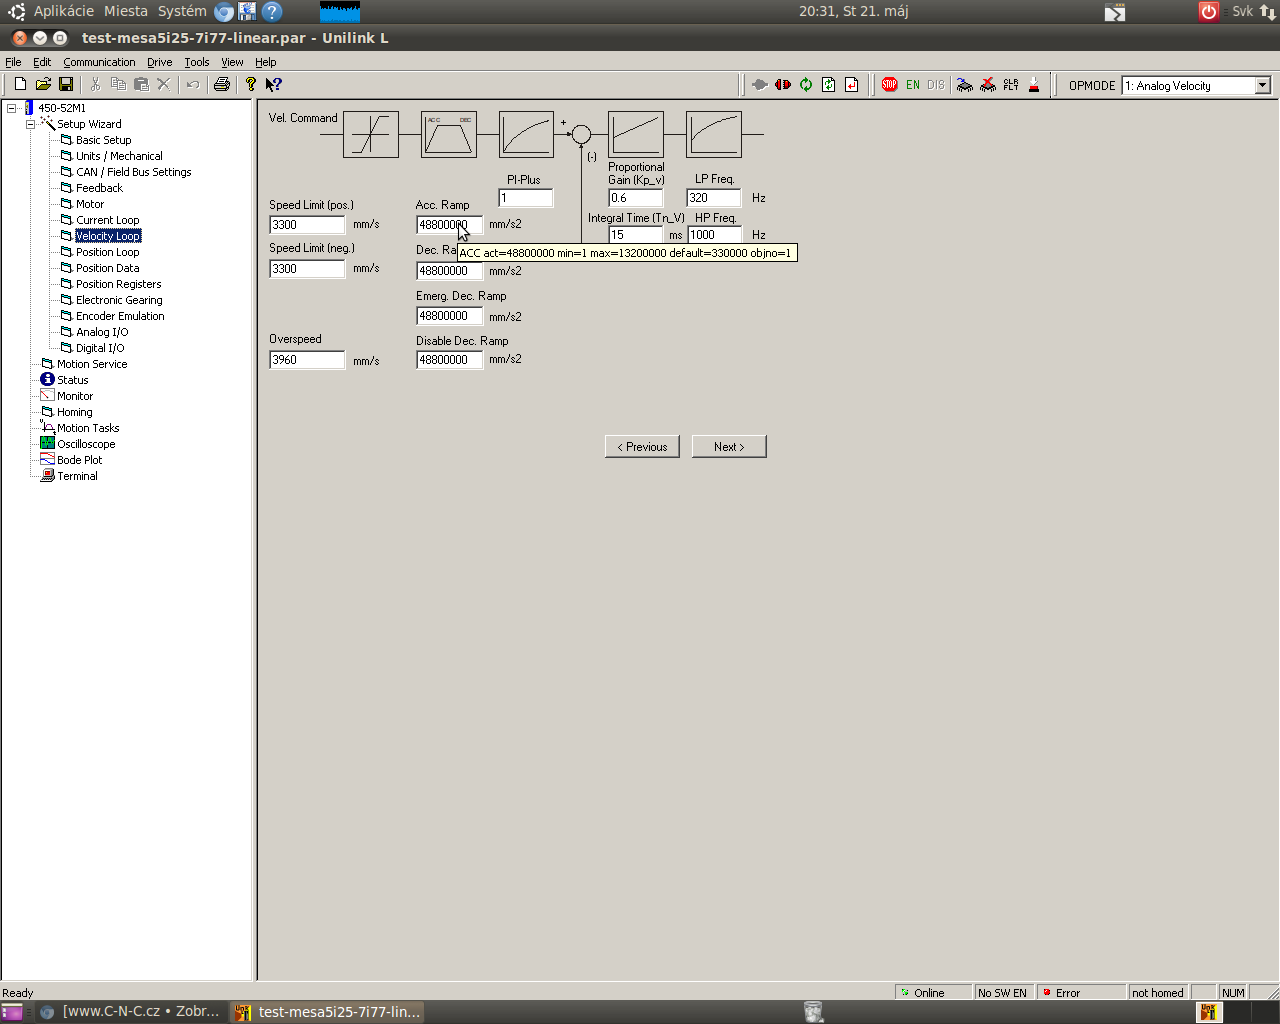Open the Drive menu
Viewport: 1280px width, 1024px height.
159,62
